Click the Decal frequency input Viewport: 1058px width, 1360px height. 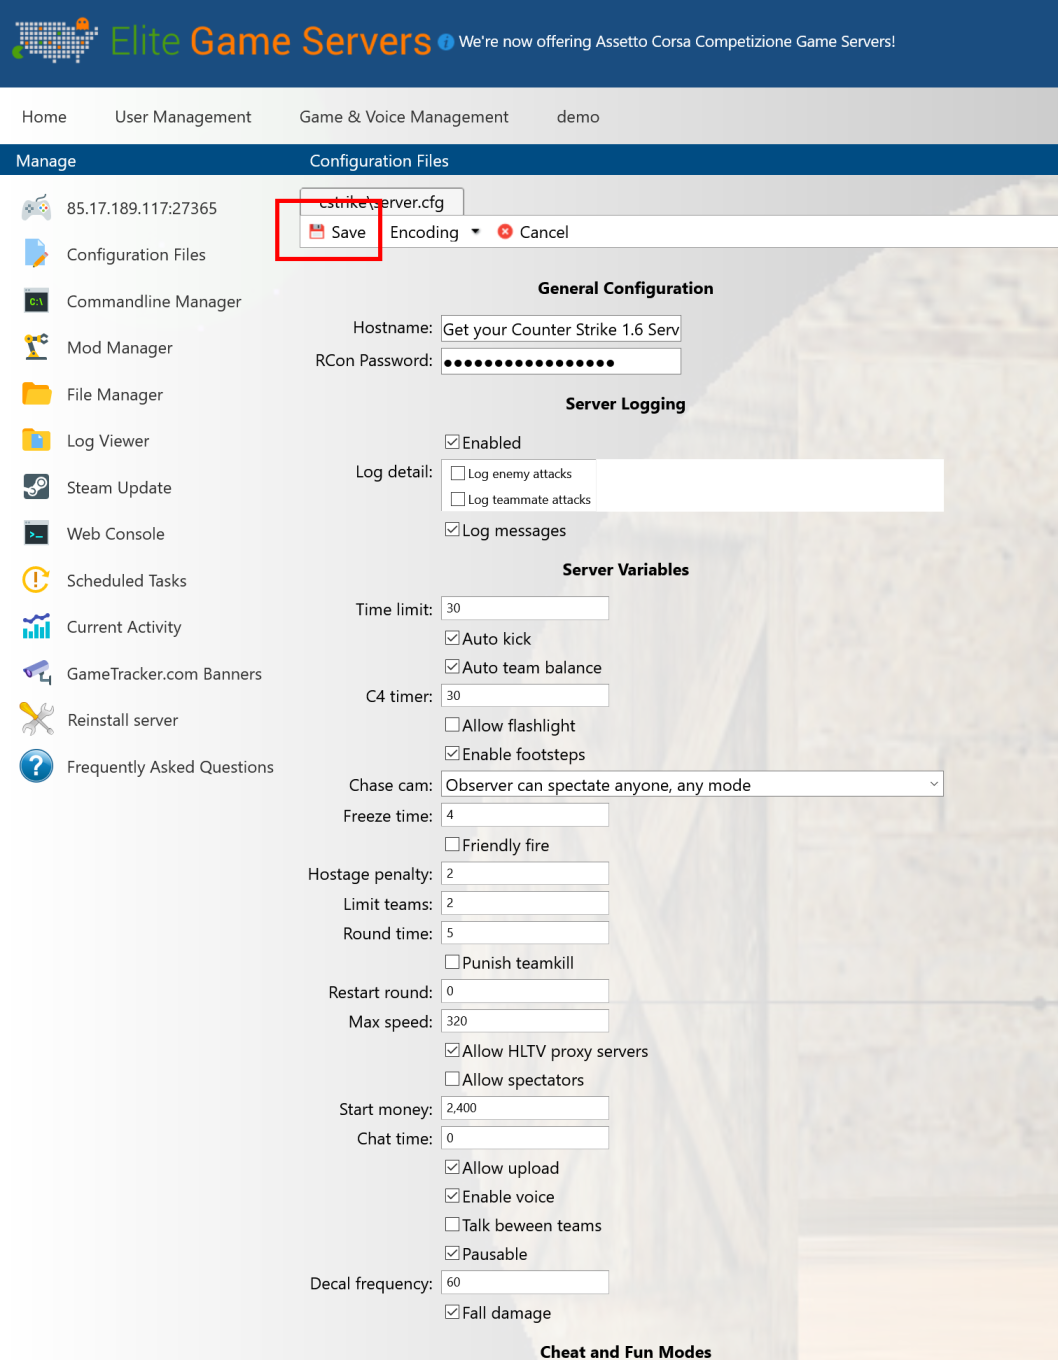tap(525, 1282)
